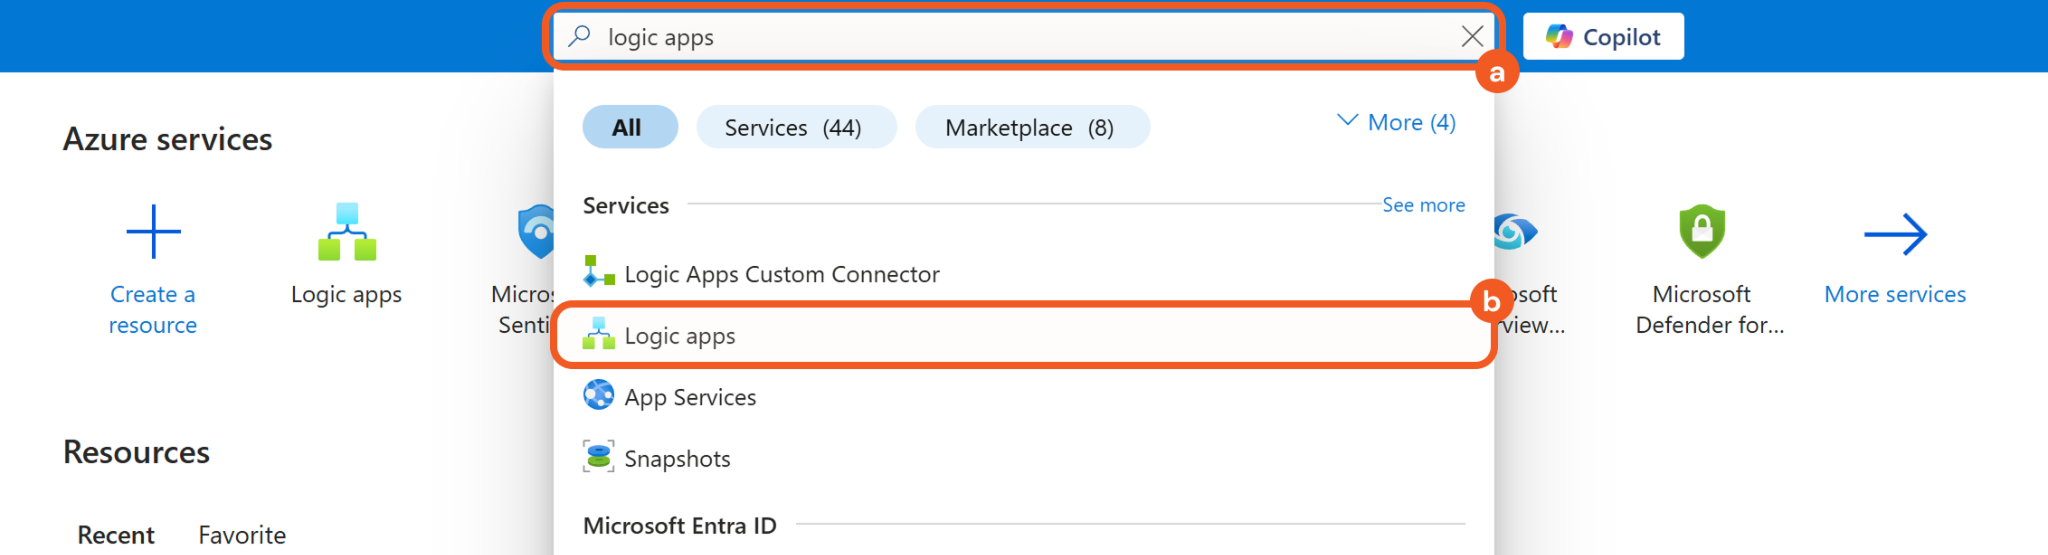The image size is (2048, 555).
Task: Click the App Services globe icon
Action: click(x=598, y=396)
